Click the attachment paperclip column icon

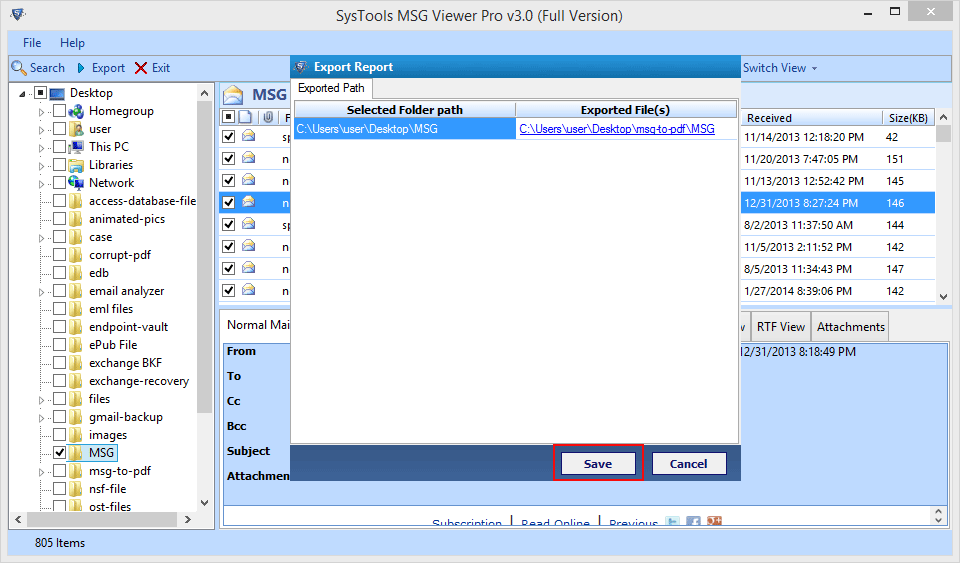click(x=268, y=117)
